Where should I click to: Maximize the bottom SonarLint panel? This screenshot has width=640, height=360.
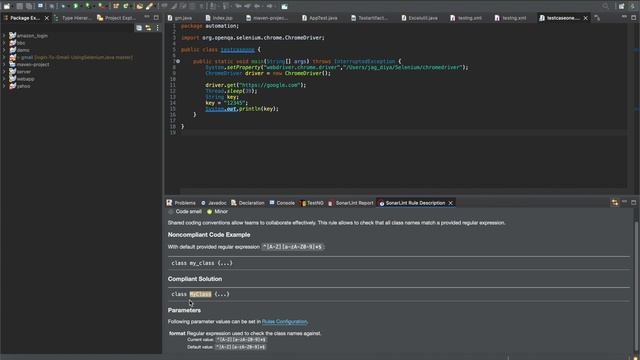tap(633, 202)
